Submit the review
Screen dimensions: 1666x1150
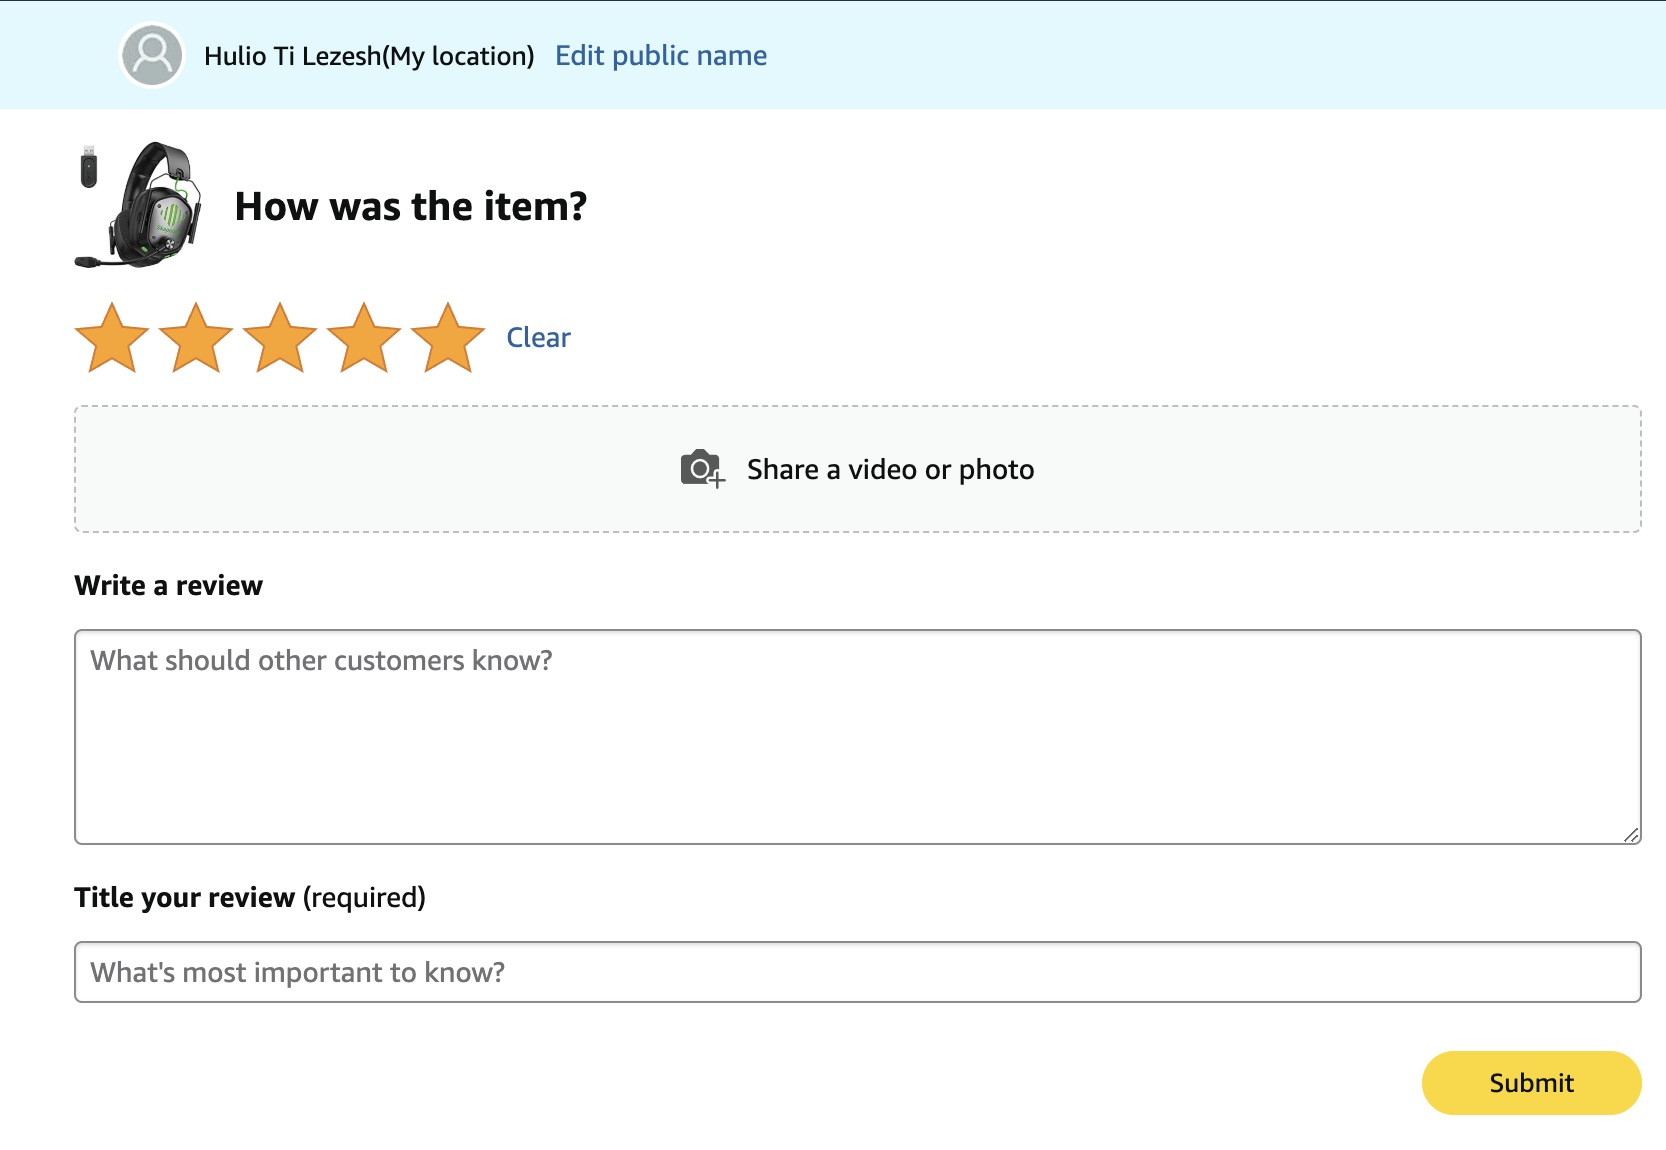coord(1531,1082)
